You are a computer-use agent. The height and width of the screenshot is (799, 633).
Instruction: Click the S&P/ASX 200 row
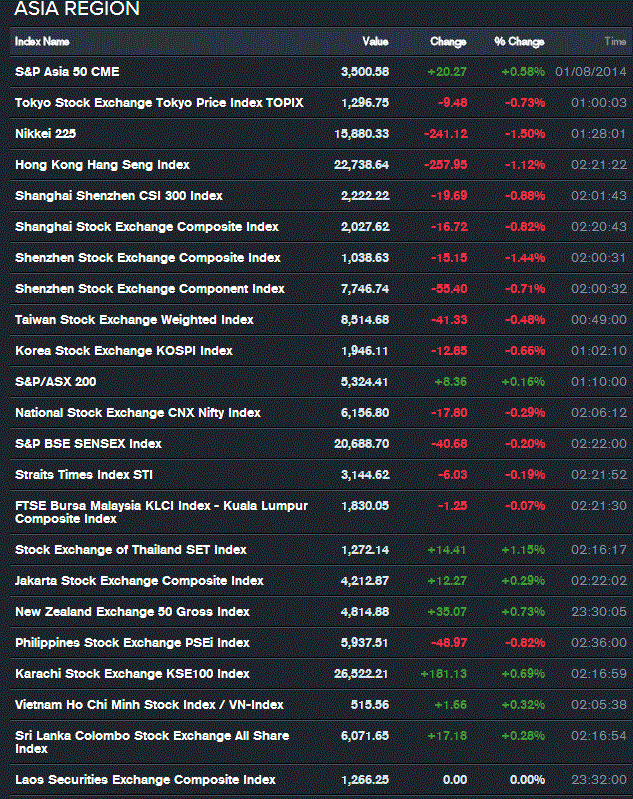click(x=56, y=382)
